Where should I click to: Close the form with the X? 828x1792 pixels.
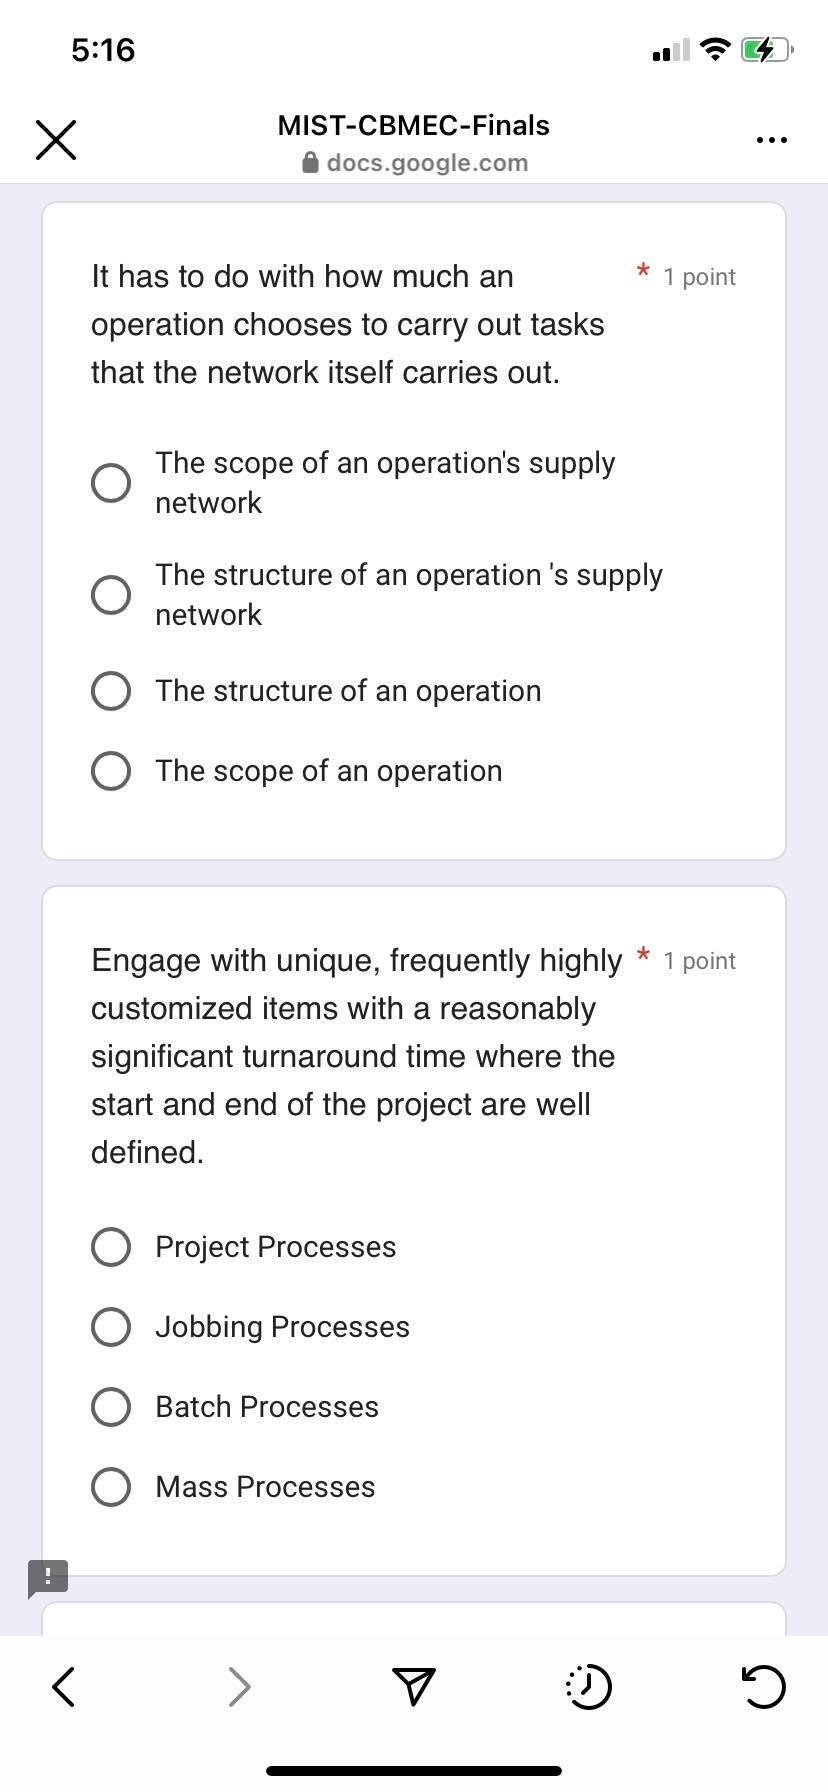pos(55,139)
